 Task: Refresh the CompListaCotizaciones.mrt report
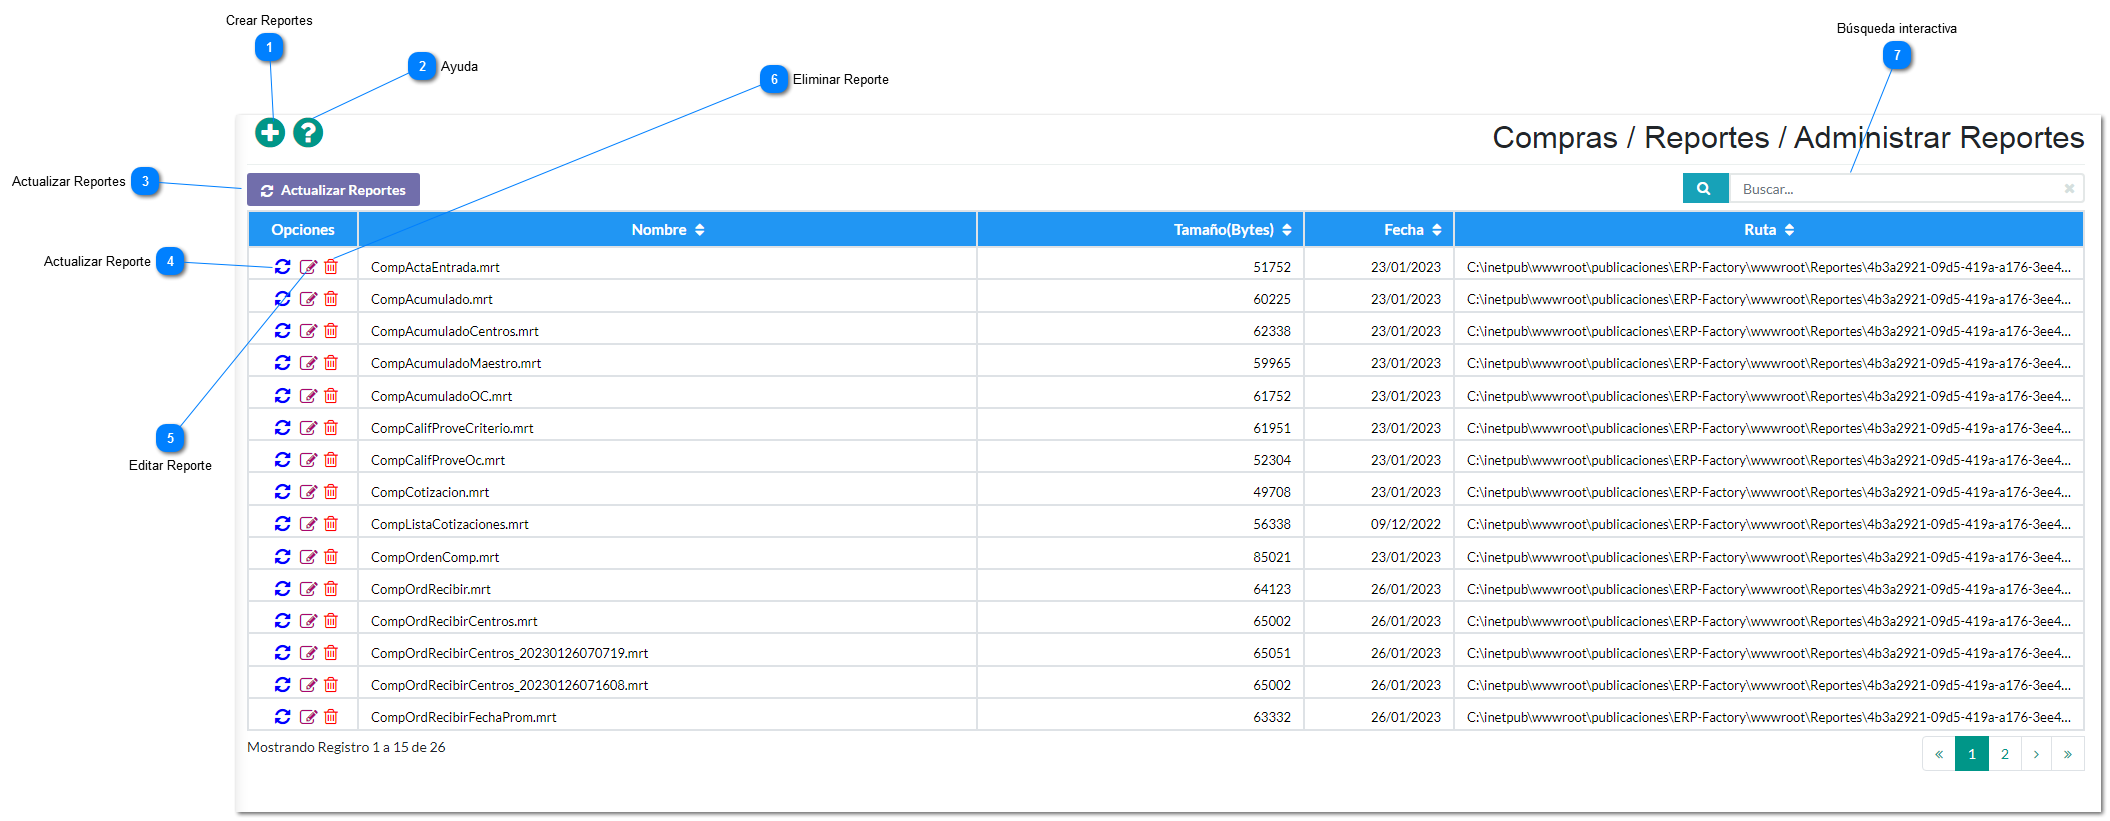(283, 524)
